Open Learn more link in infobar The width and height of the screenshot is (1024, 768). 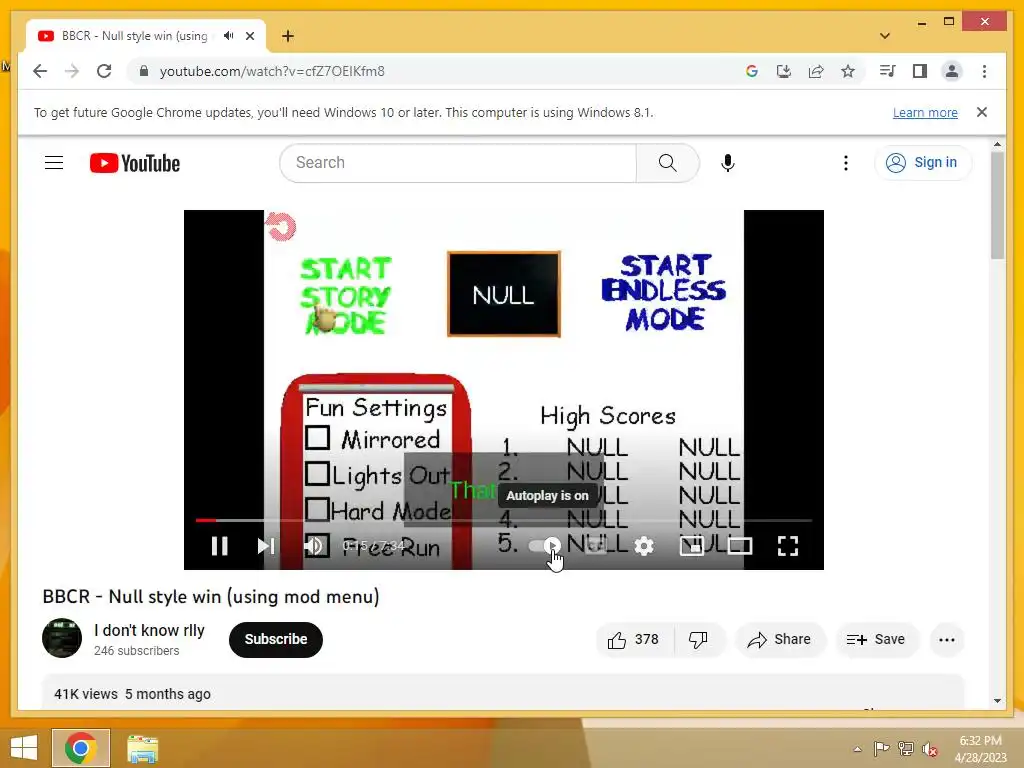click(x=925, y=112)
